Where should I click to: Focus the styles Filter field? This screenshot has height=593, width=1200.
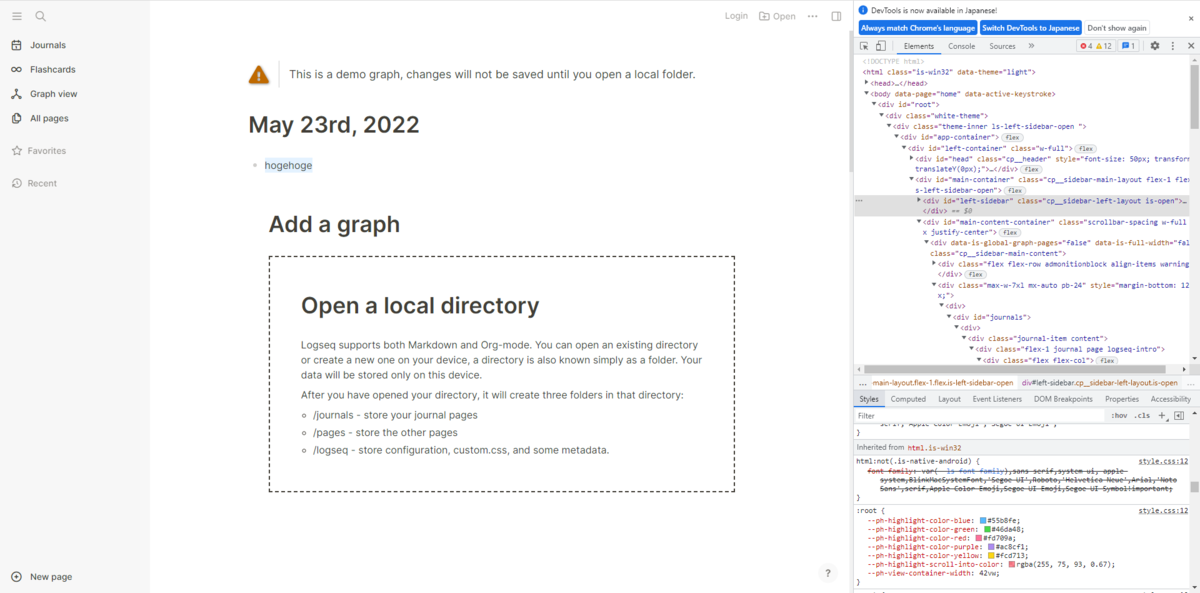980,415
